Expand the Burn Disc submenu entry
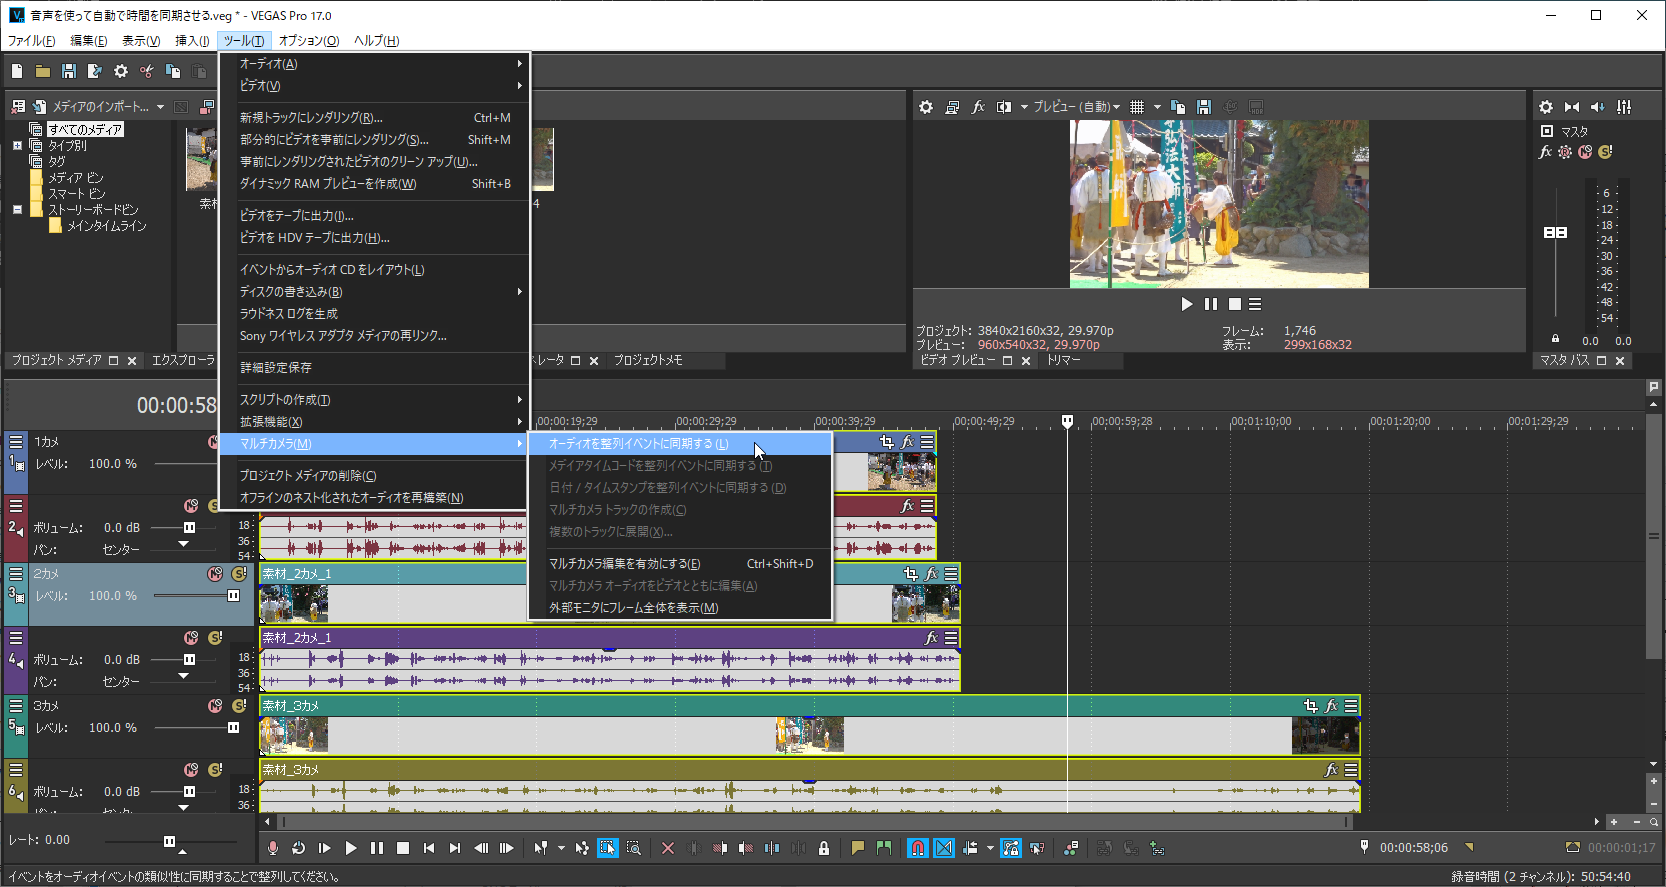The image size is (1666, 887). tap(374, 292)
